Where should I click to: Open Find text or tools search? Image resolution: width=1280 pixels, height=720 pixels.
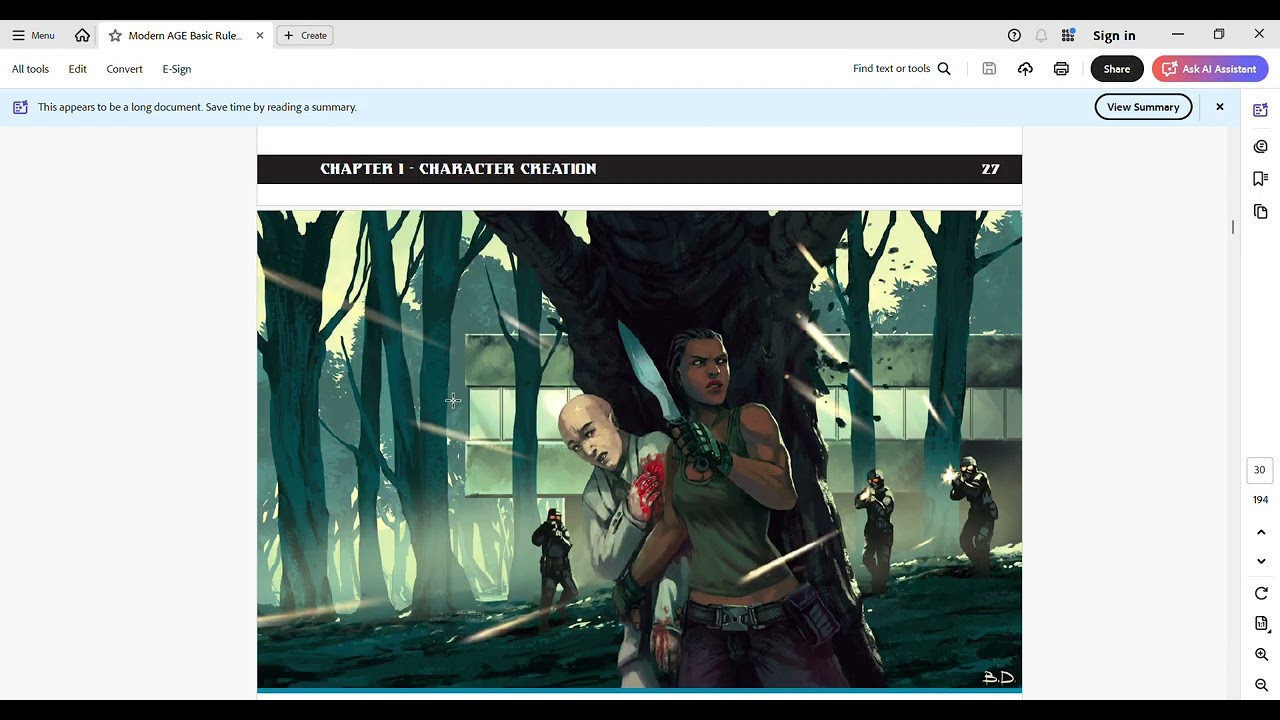[x=902, y=69]
